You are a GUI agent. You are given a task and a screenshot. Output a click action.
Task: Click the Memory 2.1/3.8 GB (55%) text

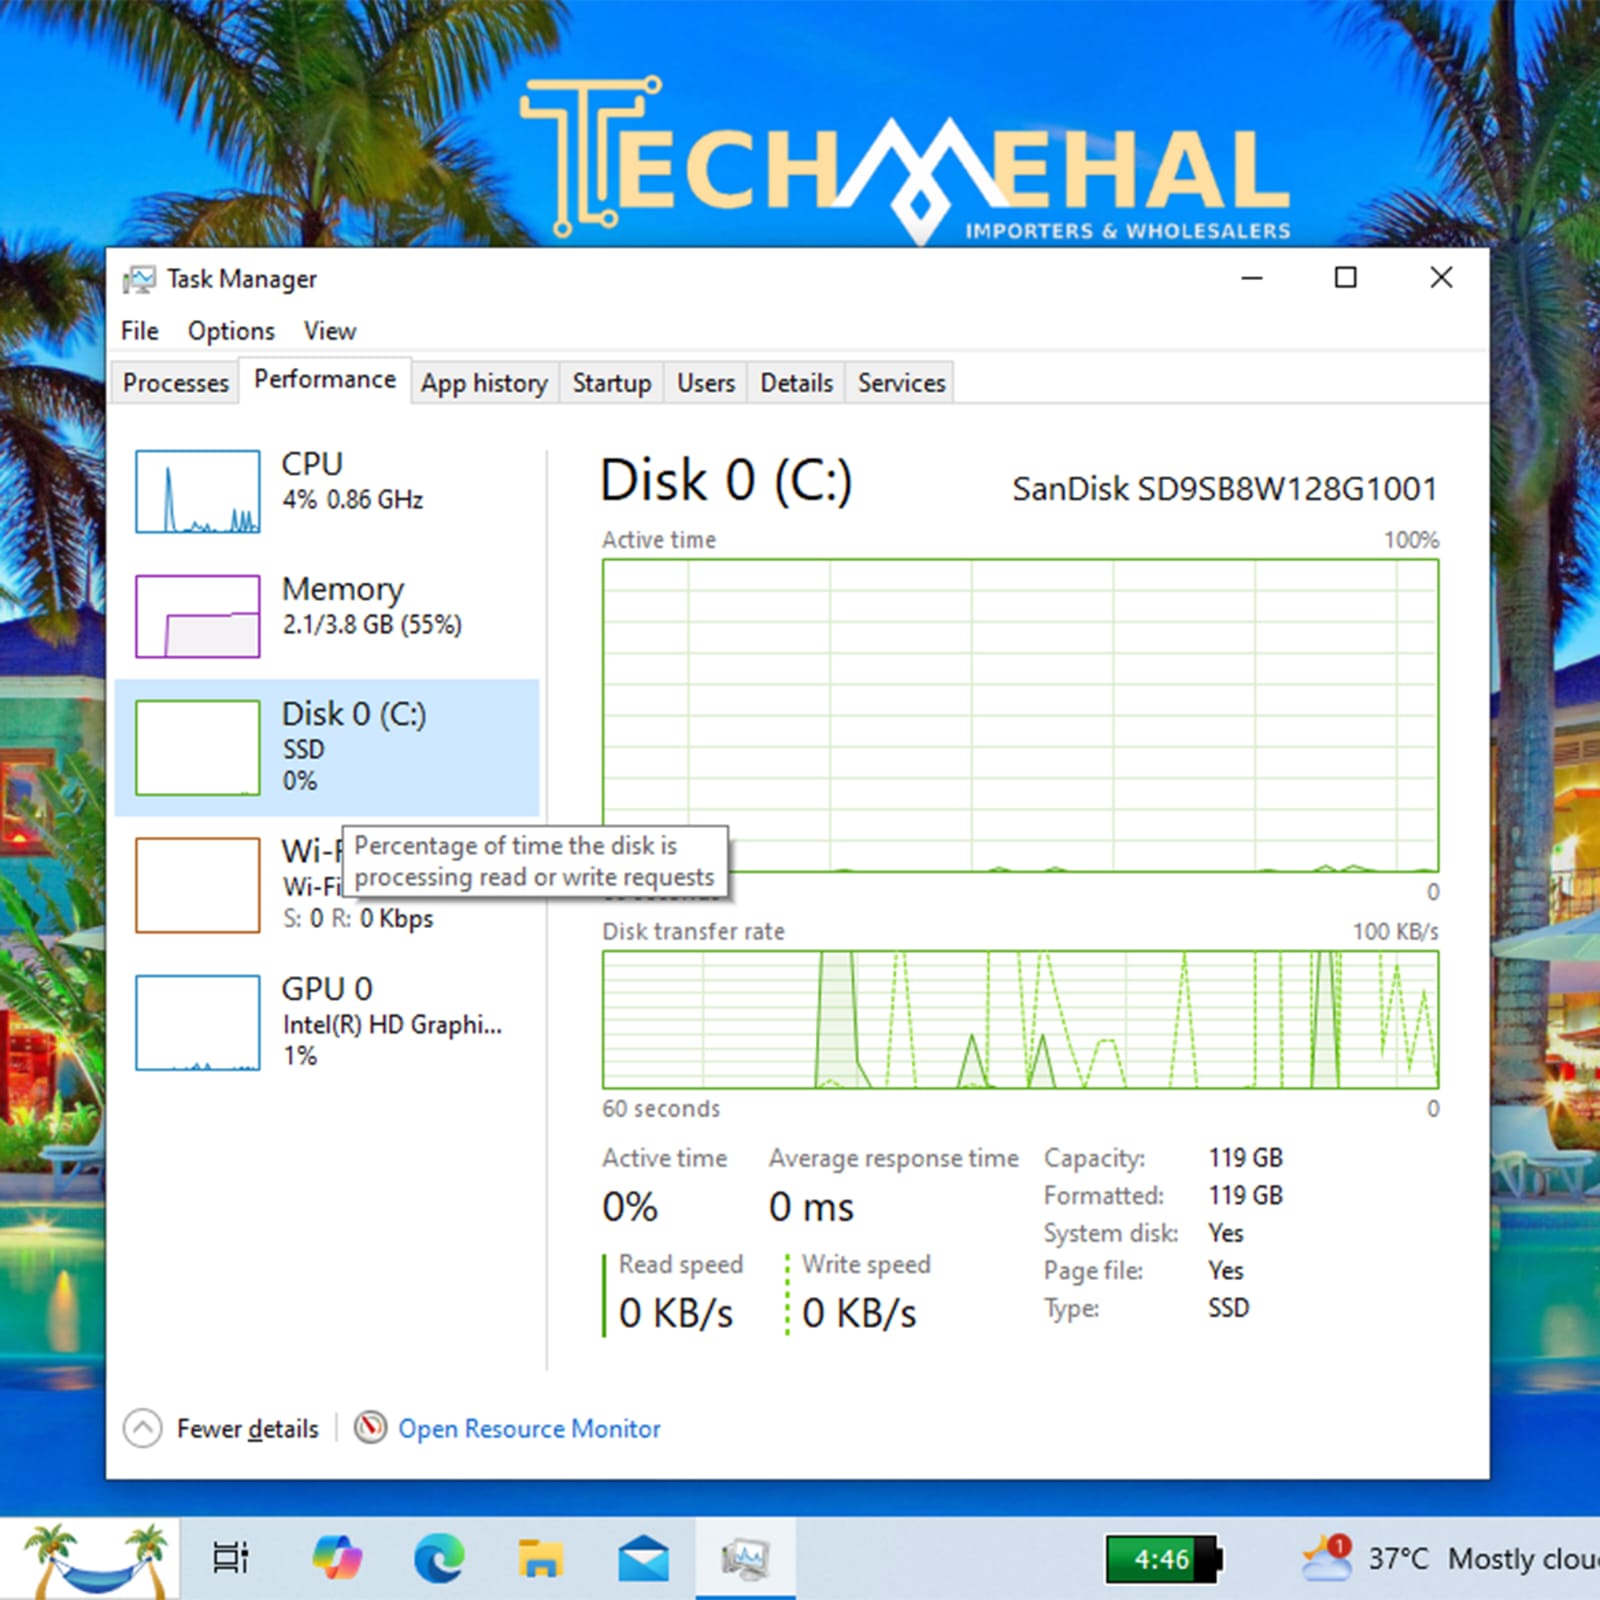coord(372,625)
